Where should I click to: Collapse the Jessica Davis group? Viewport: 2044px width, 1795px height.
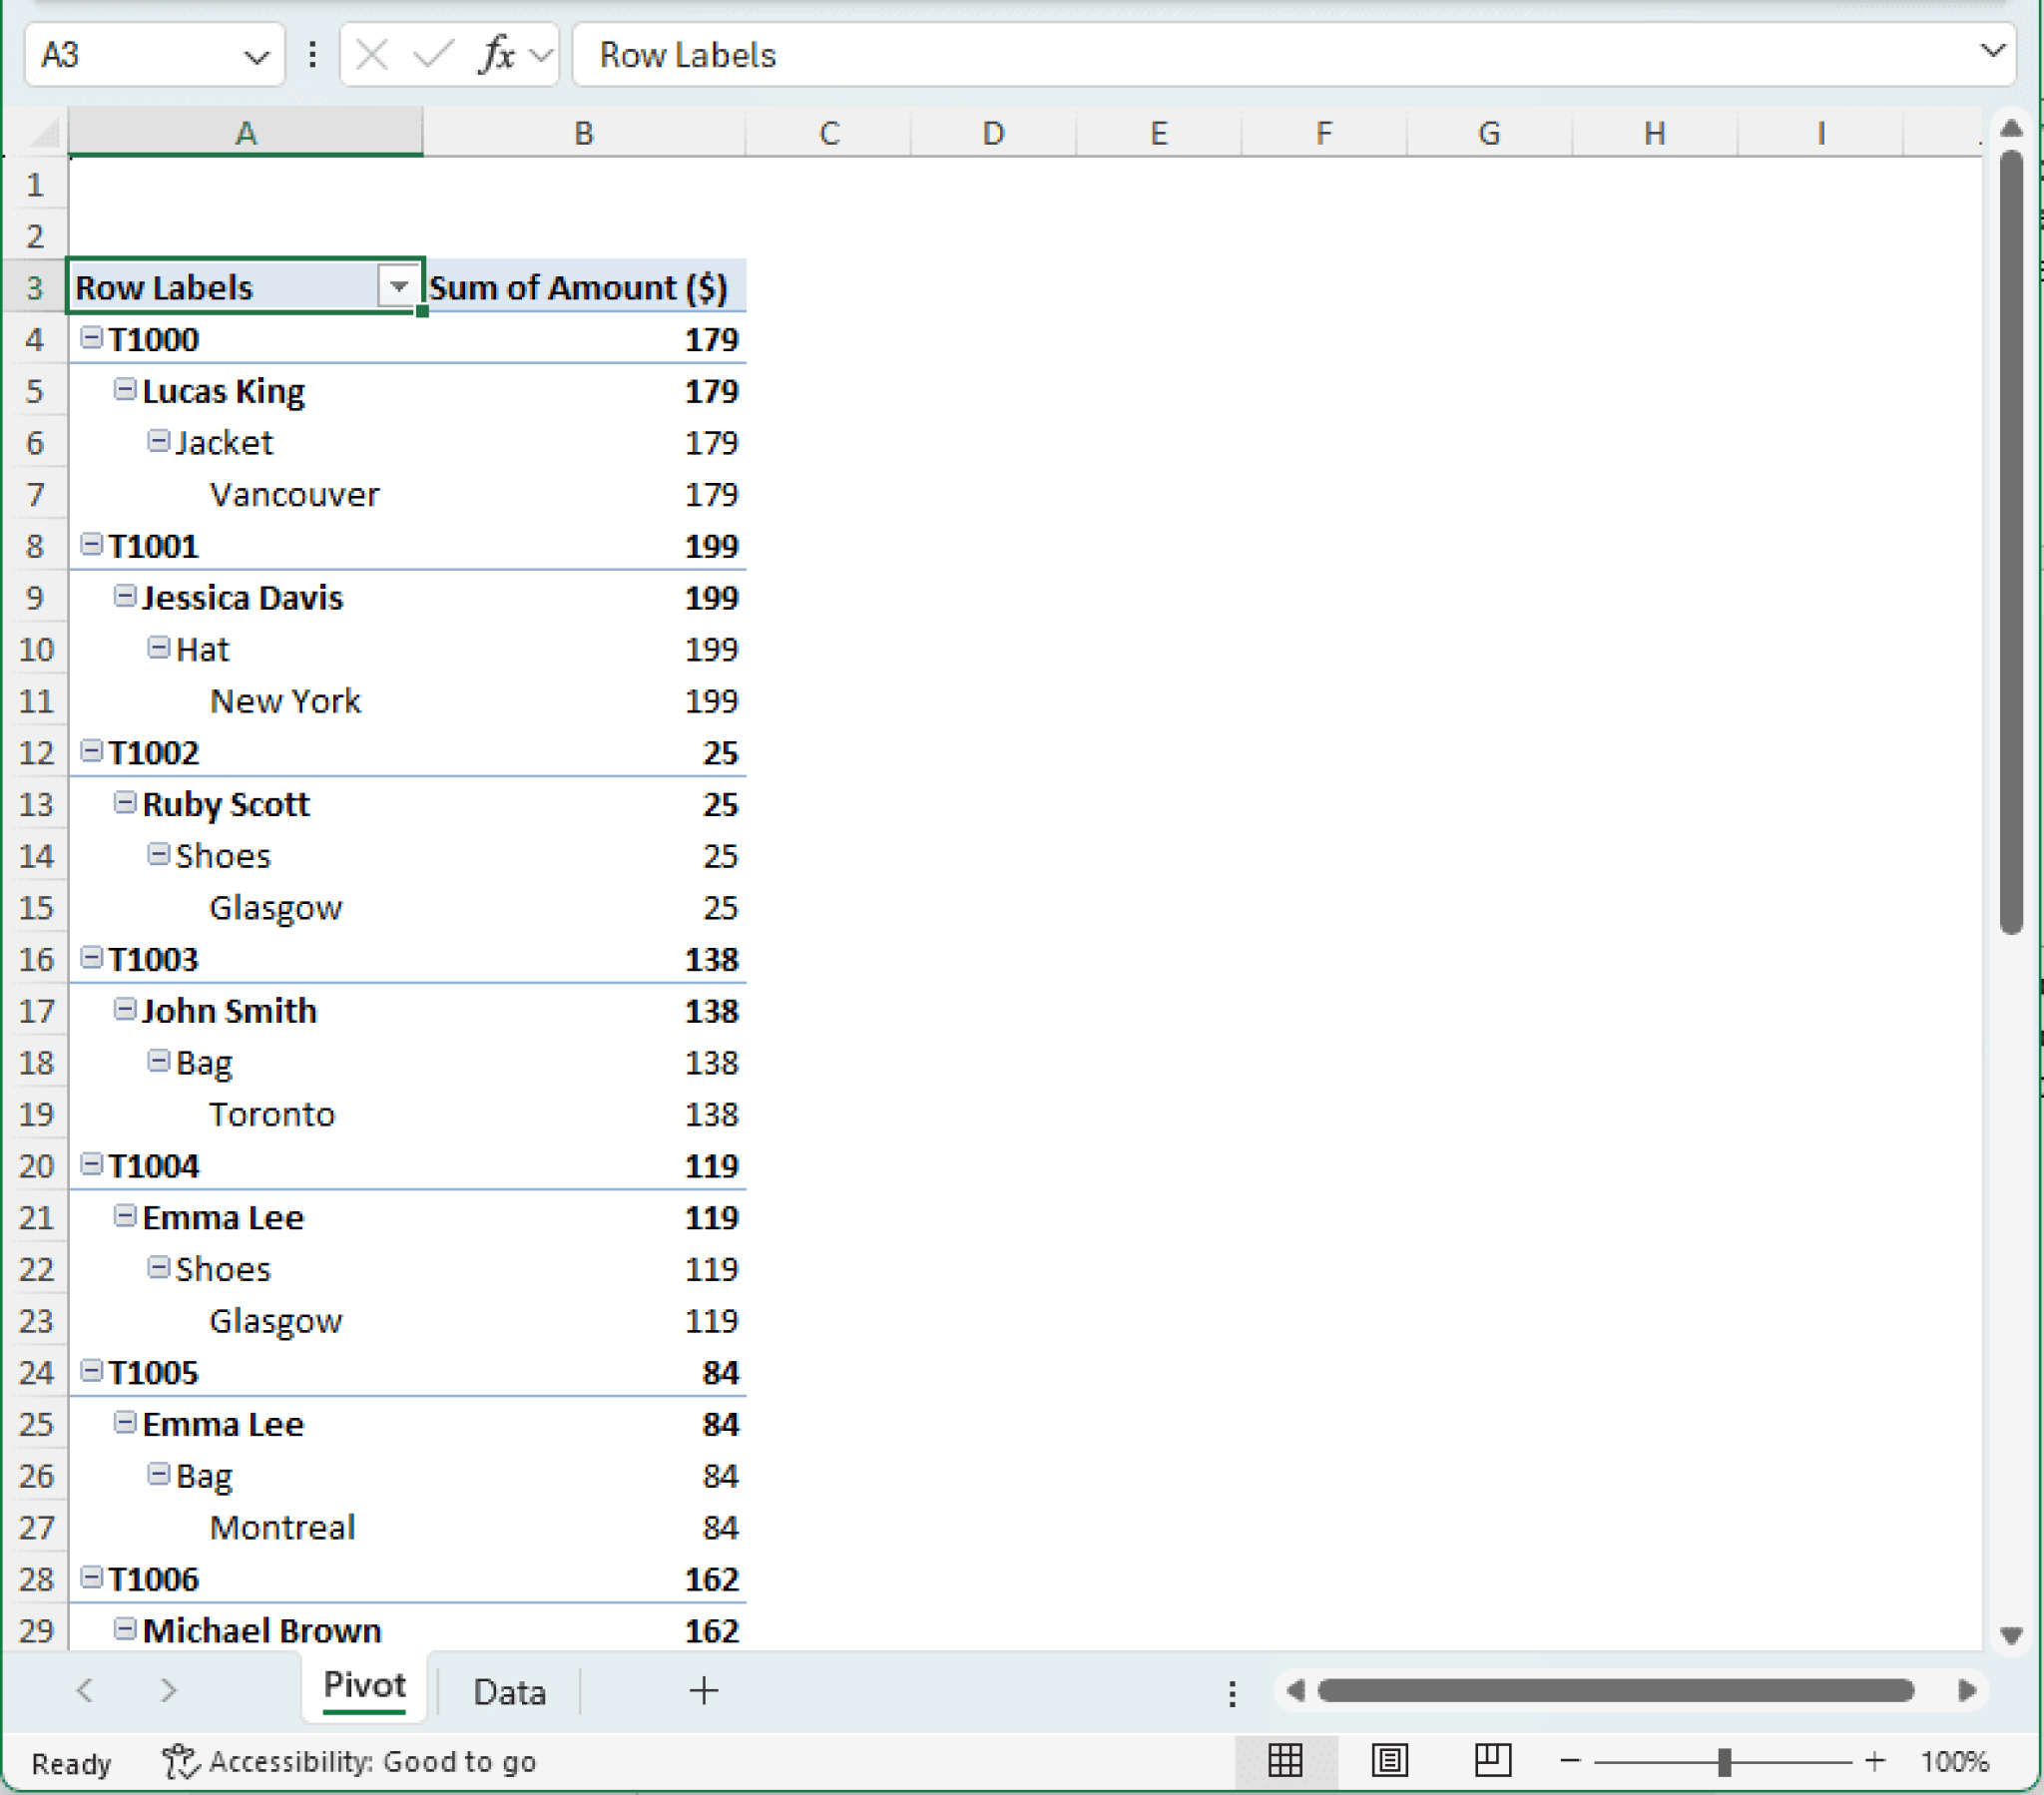[125, 596]
